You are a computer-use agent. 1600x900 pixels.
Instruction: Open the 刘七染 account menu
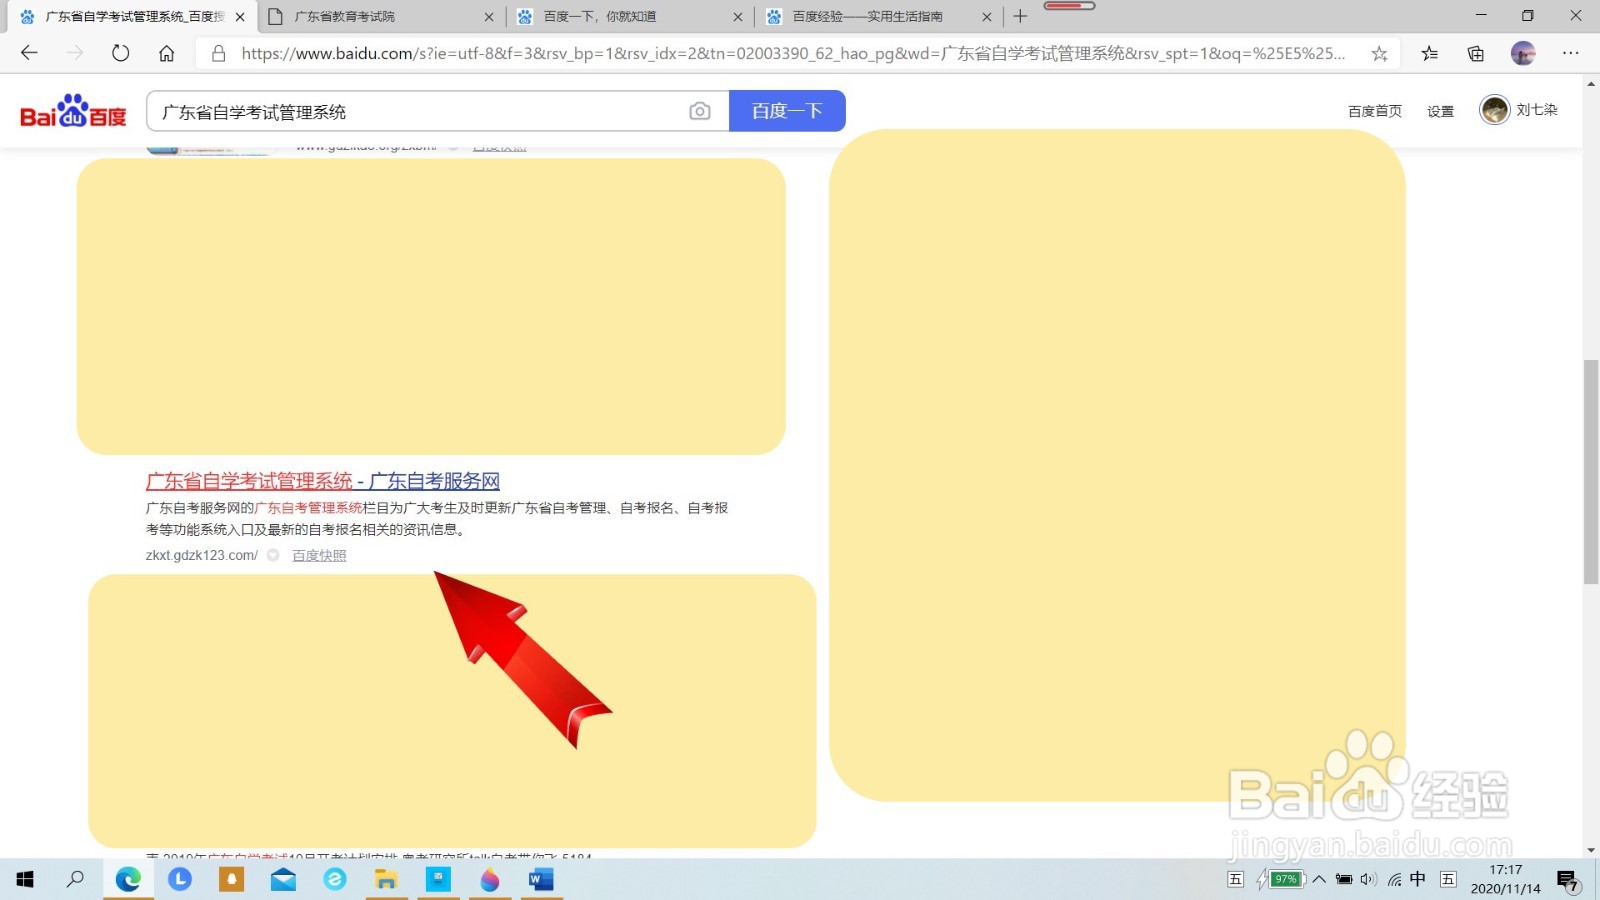click(x=1519, y=110)
